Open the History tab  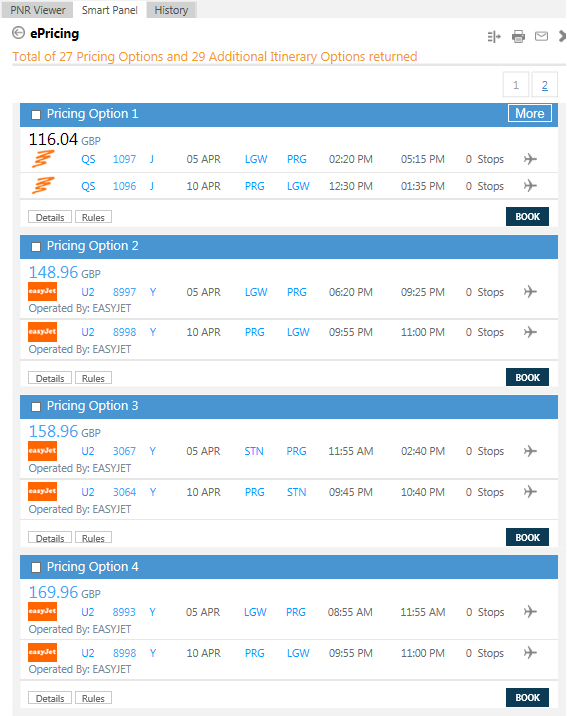point(171,10)
